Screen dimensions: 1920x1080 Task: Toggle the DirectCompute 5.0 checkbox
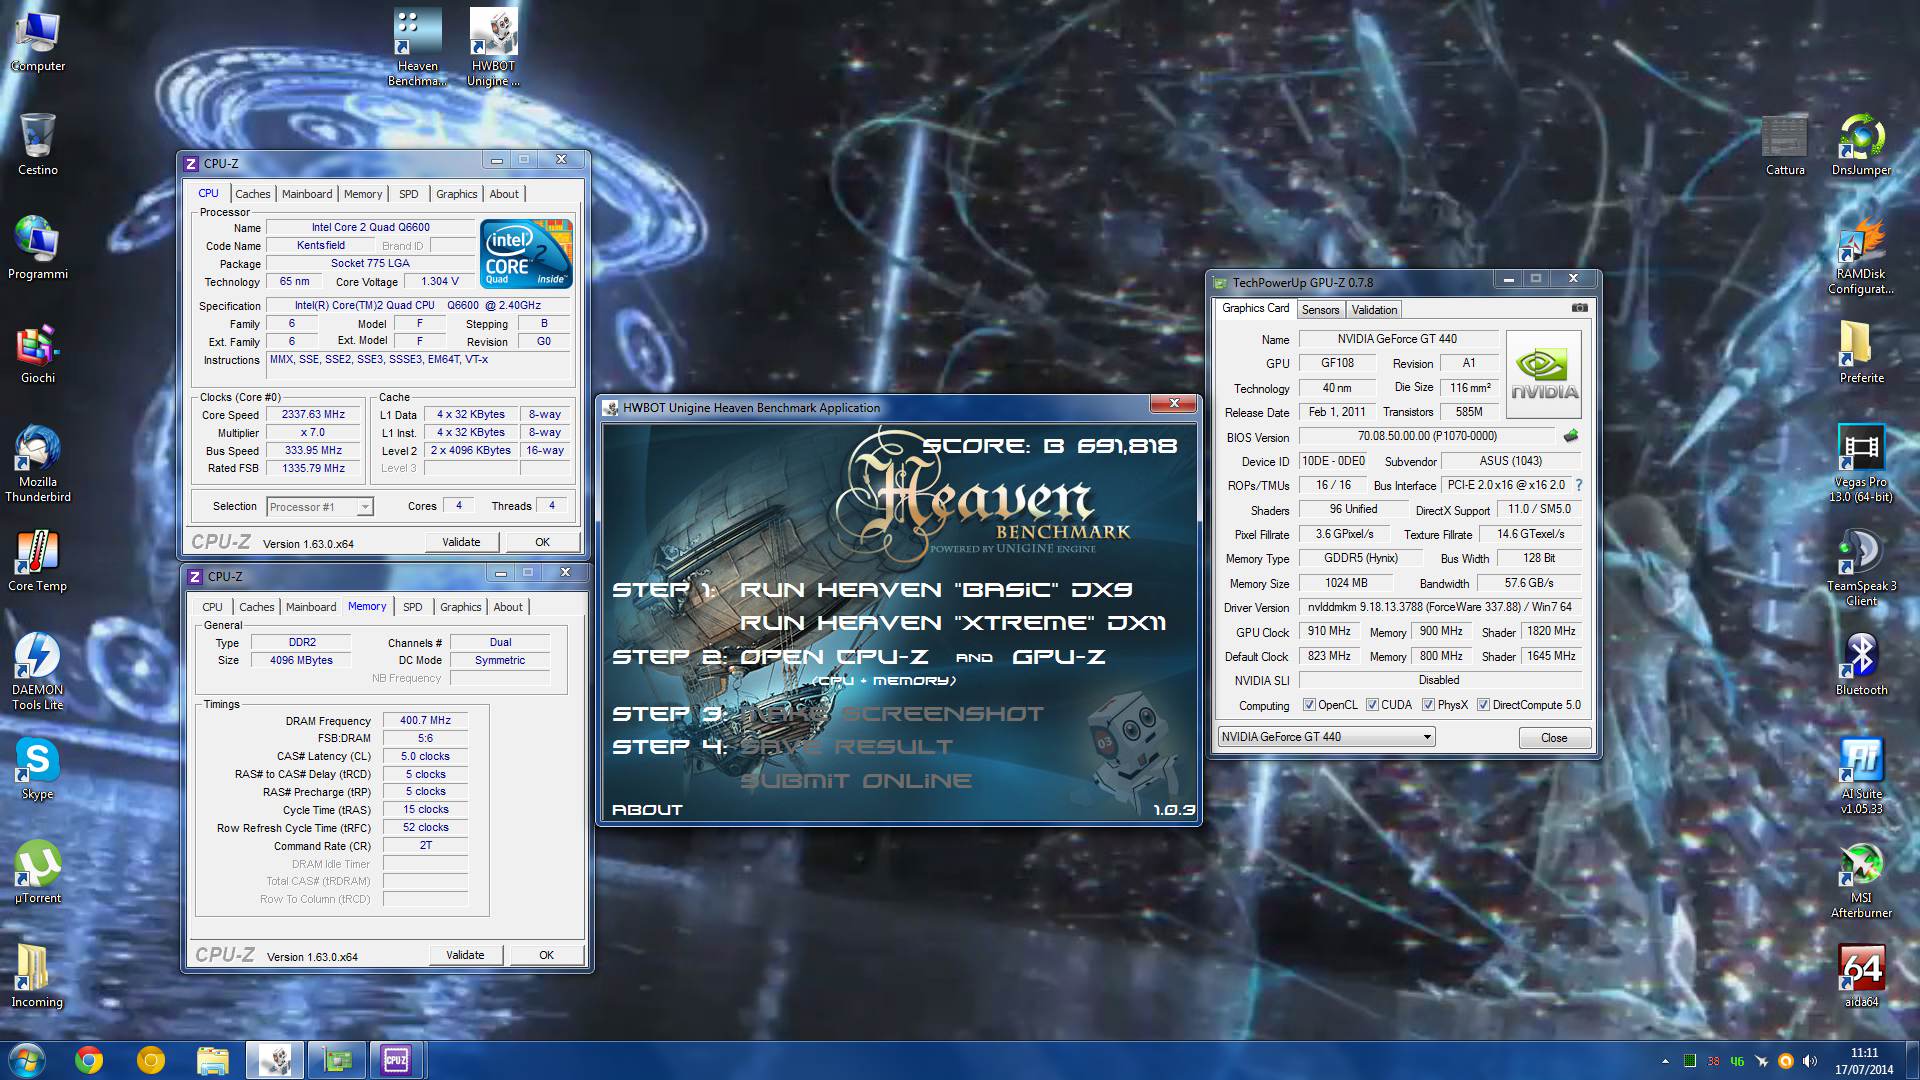pyautogui.click(x=1484, y=705)
